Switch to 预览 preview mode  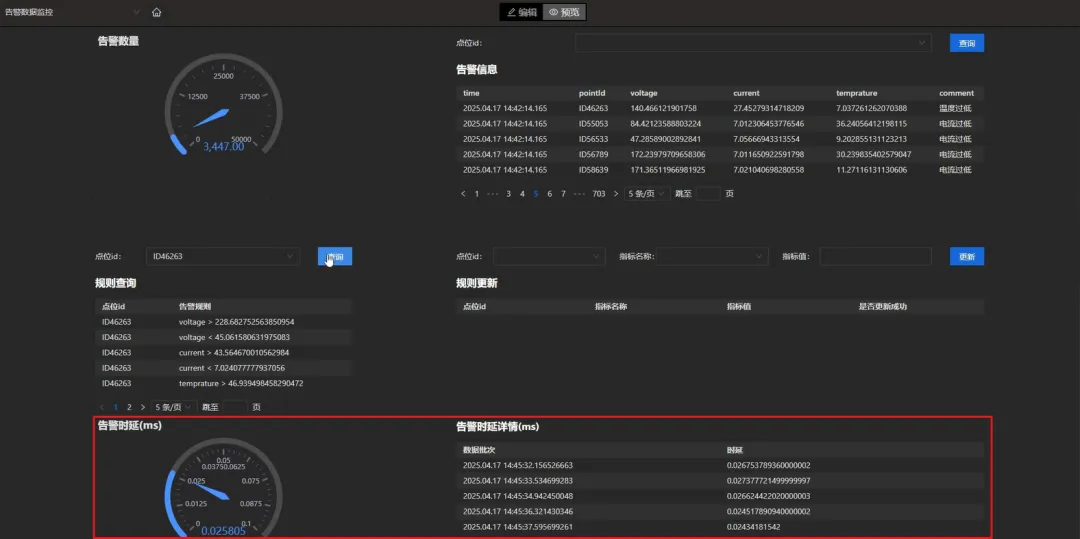(565, 12)
